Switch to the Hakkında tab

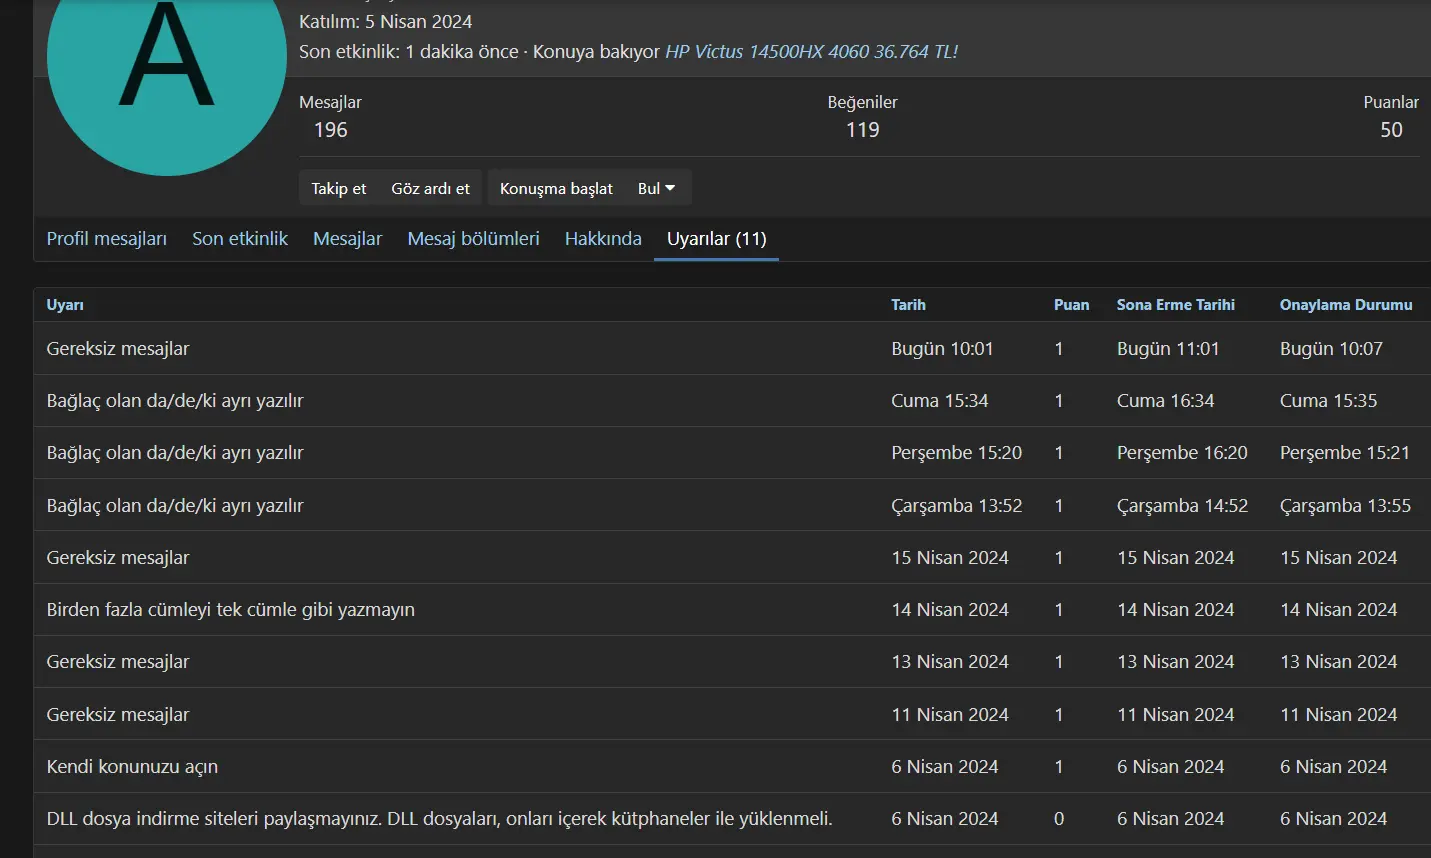[x=603, y=239]
